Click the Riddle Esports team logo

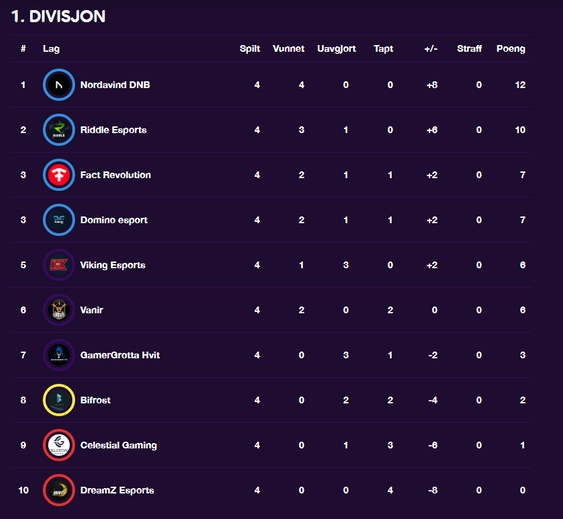tap(59, 130)
